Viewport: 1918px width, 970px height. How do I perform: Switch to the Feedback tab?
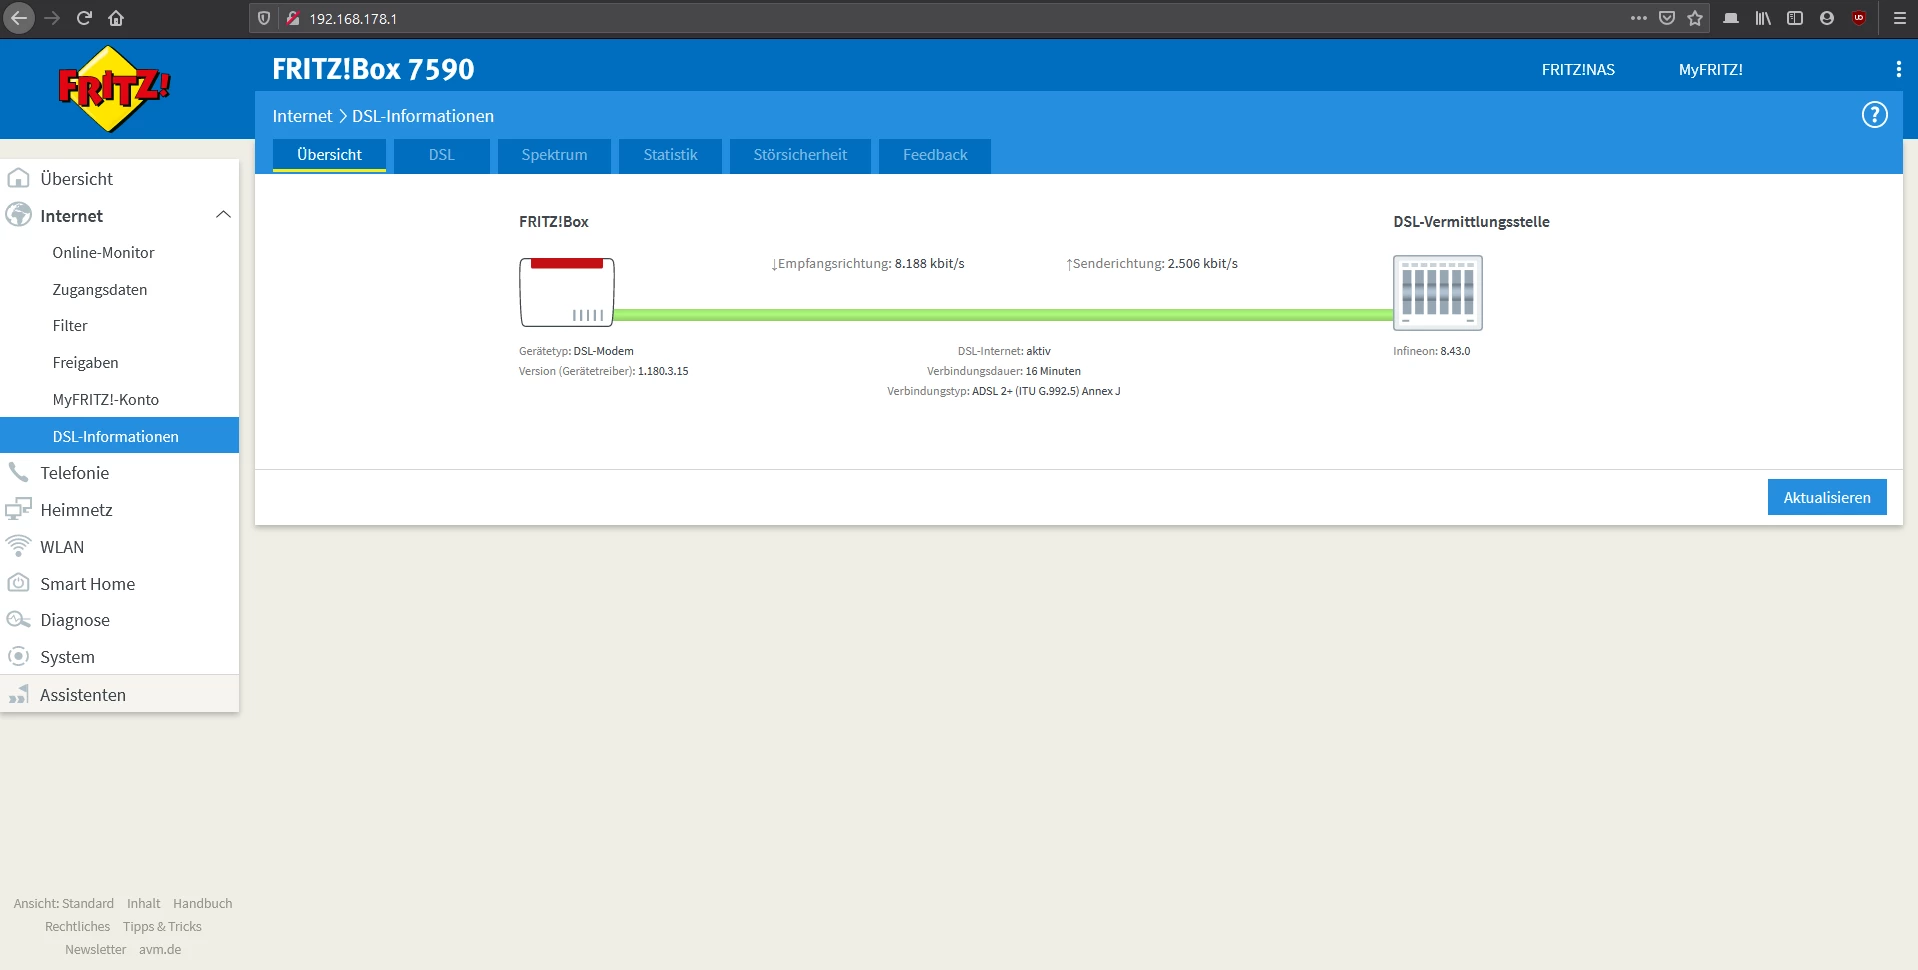pos(935,155)
